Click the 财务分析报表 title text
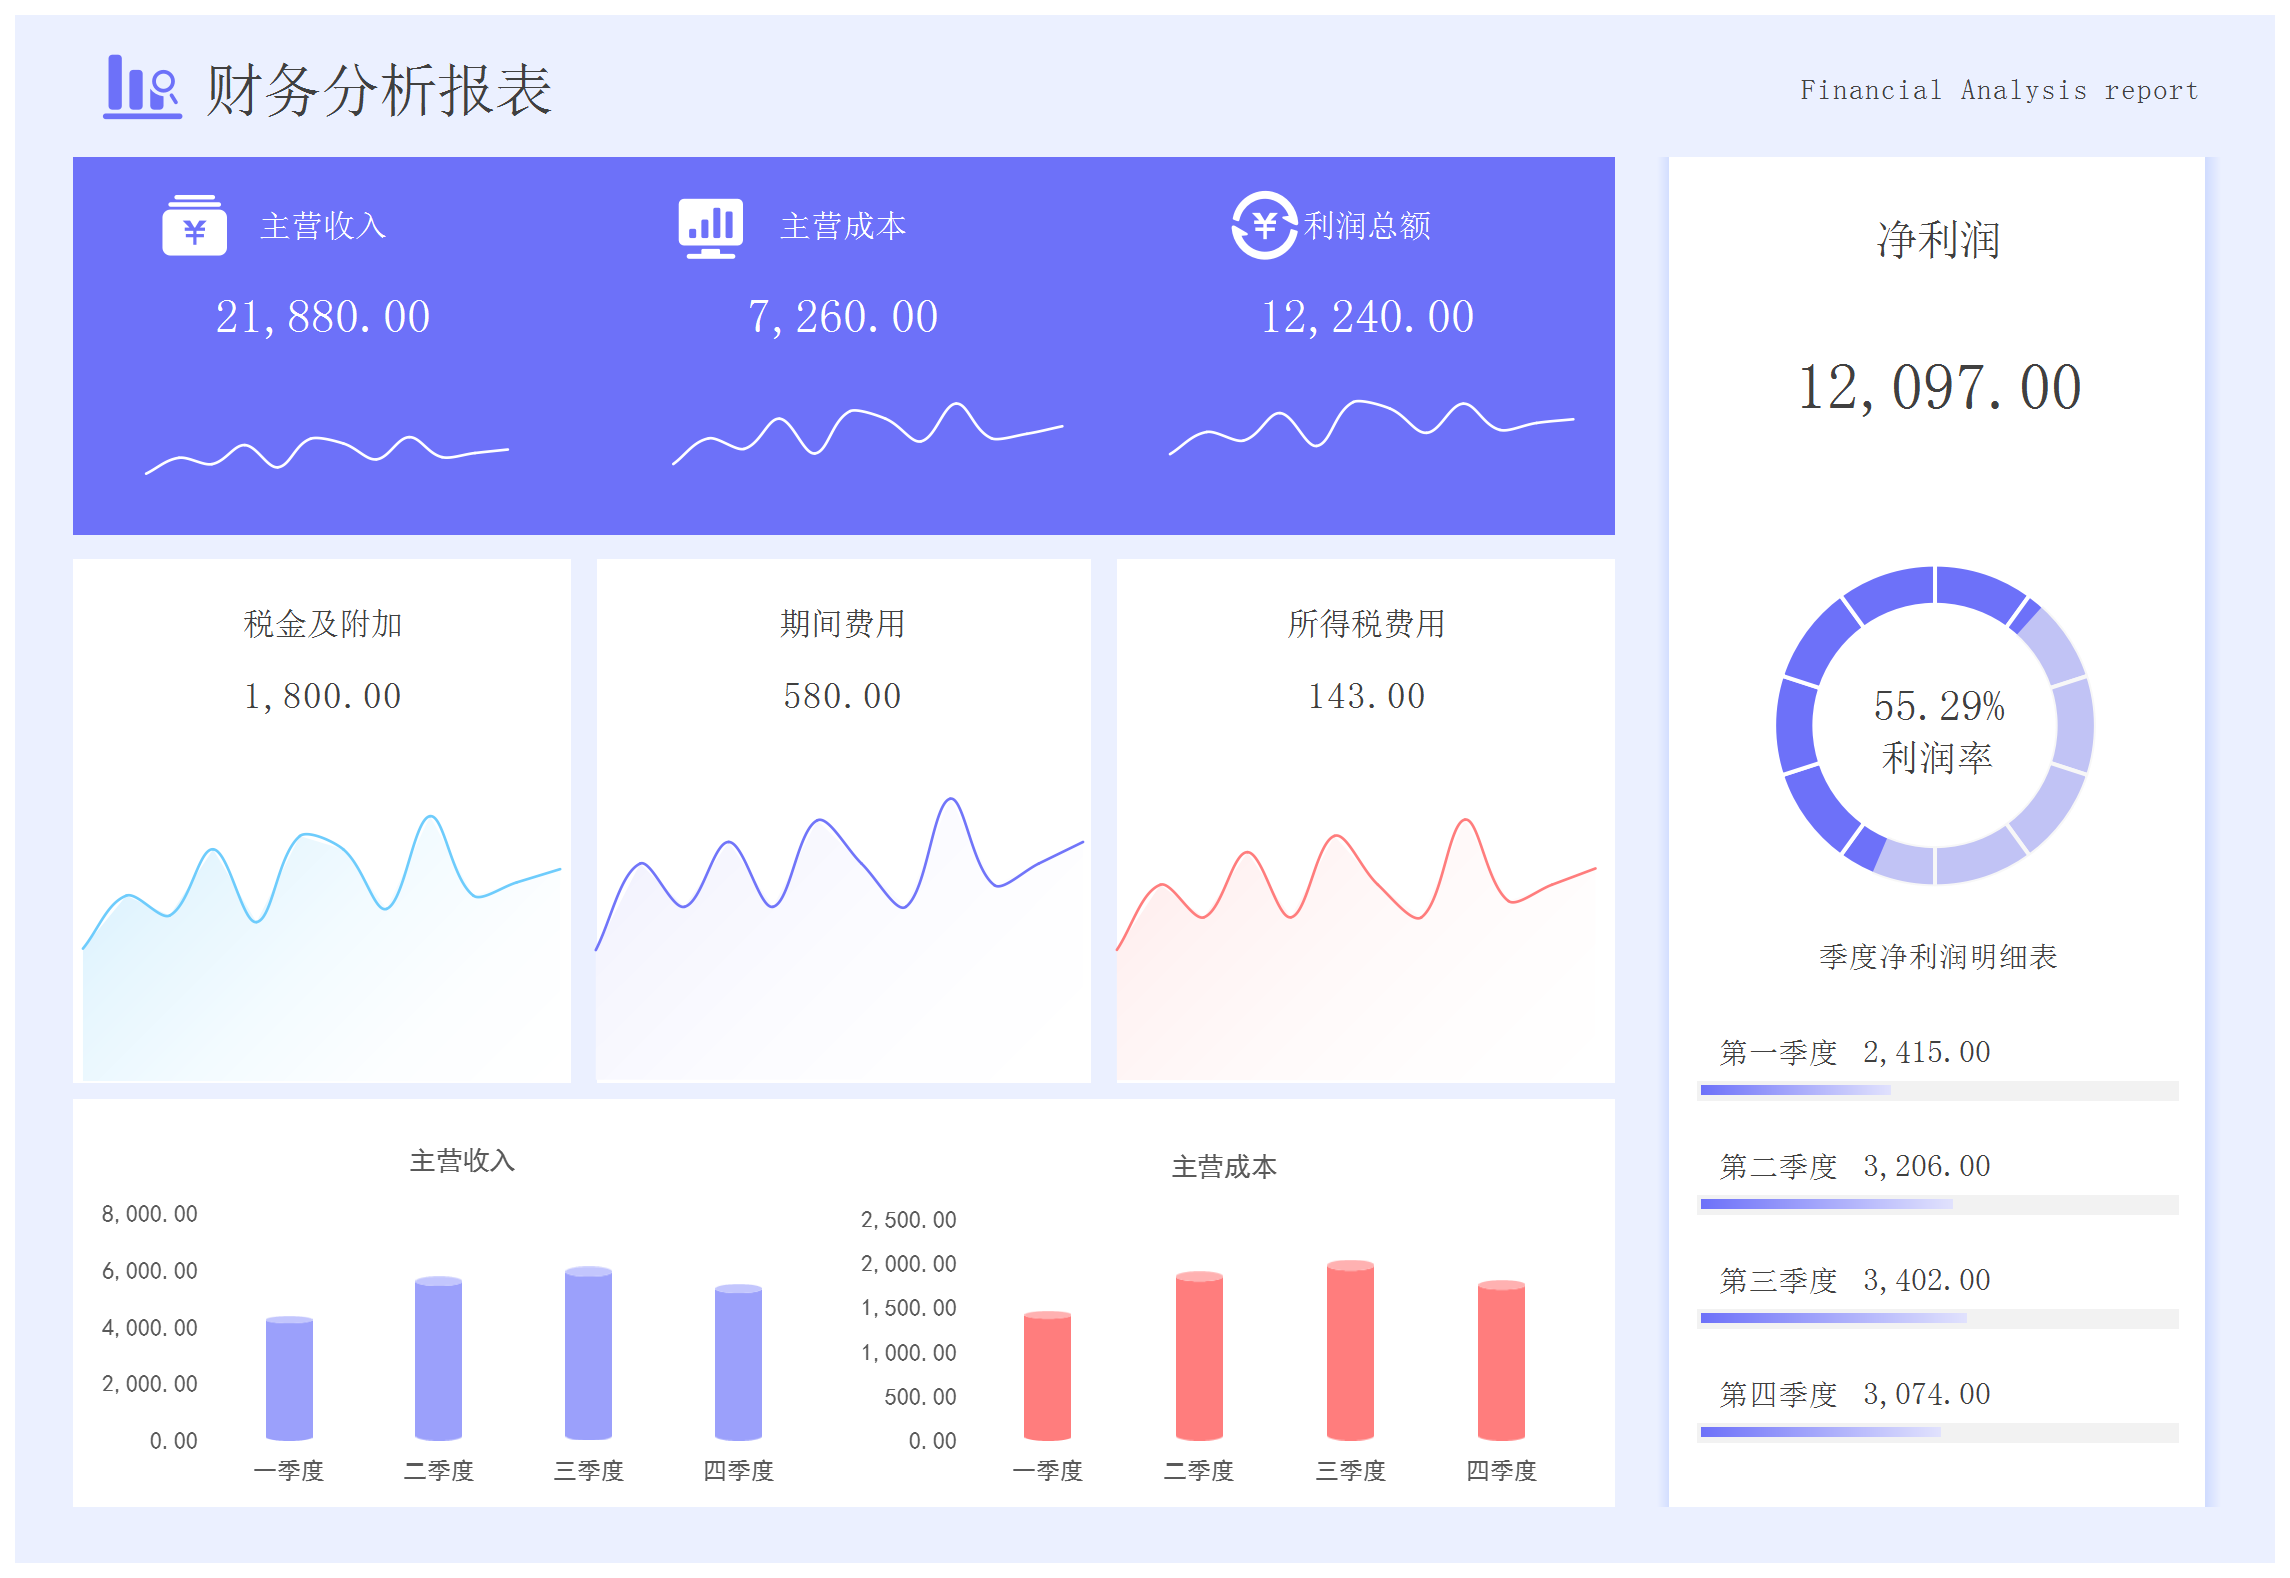The width and height of the screenshot is (2290, 1578). (378, 90)
